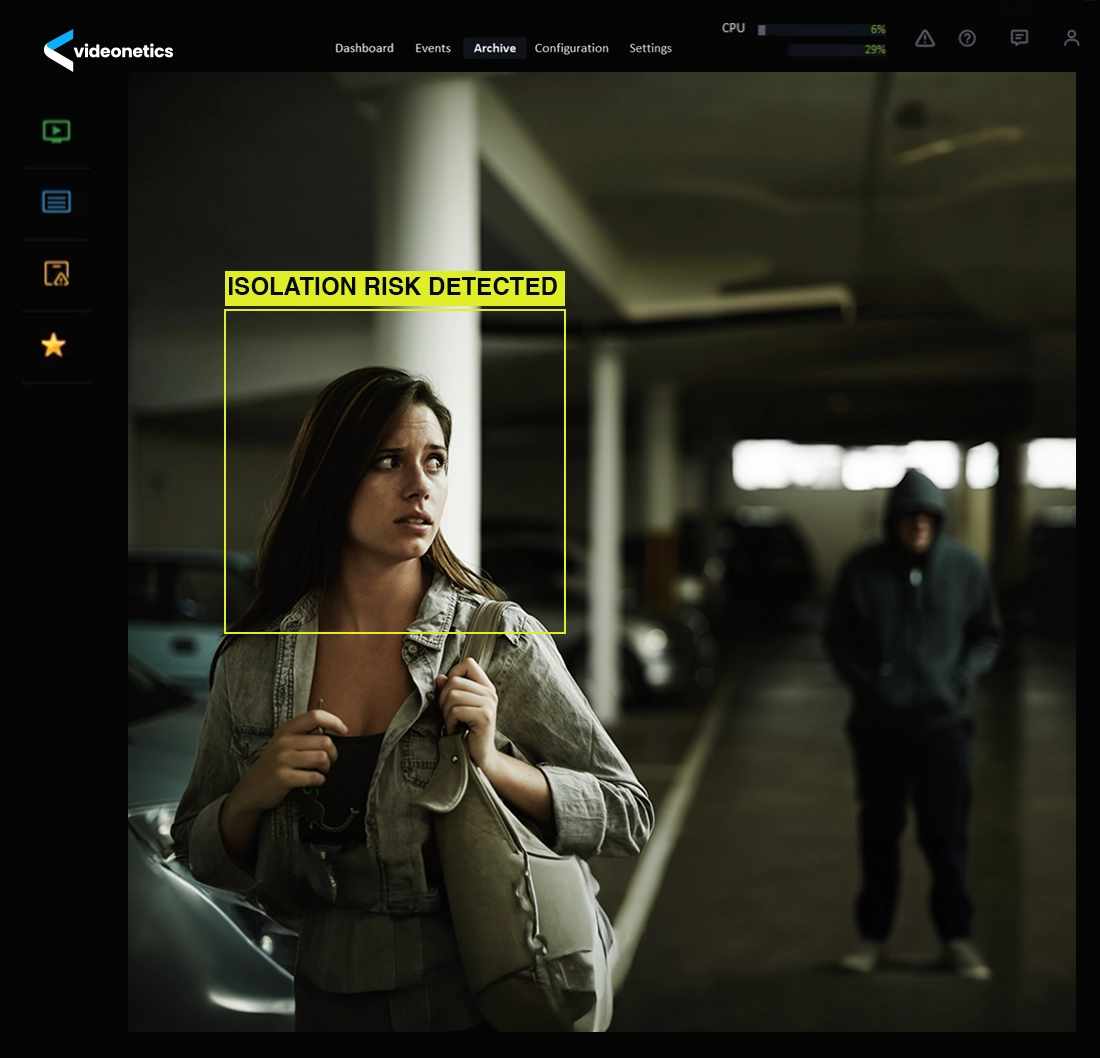Go to the Dashboard tab
Image resolution: width=1100 pixels, height=1058 pixels.
(364, 48)
